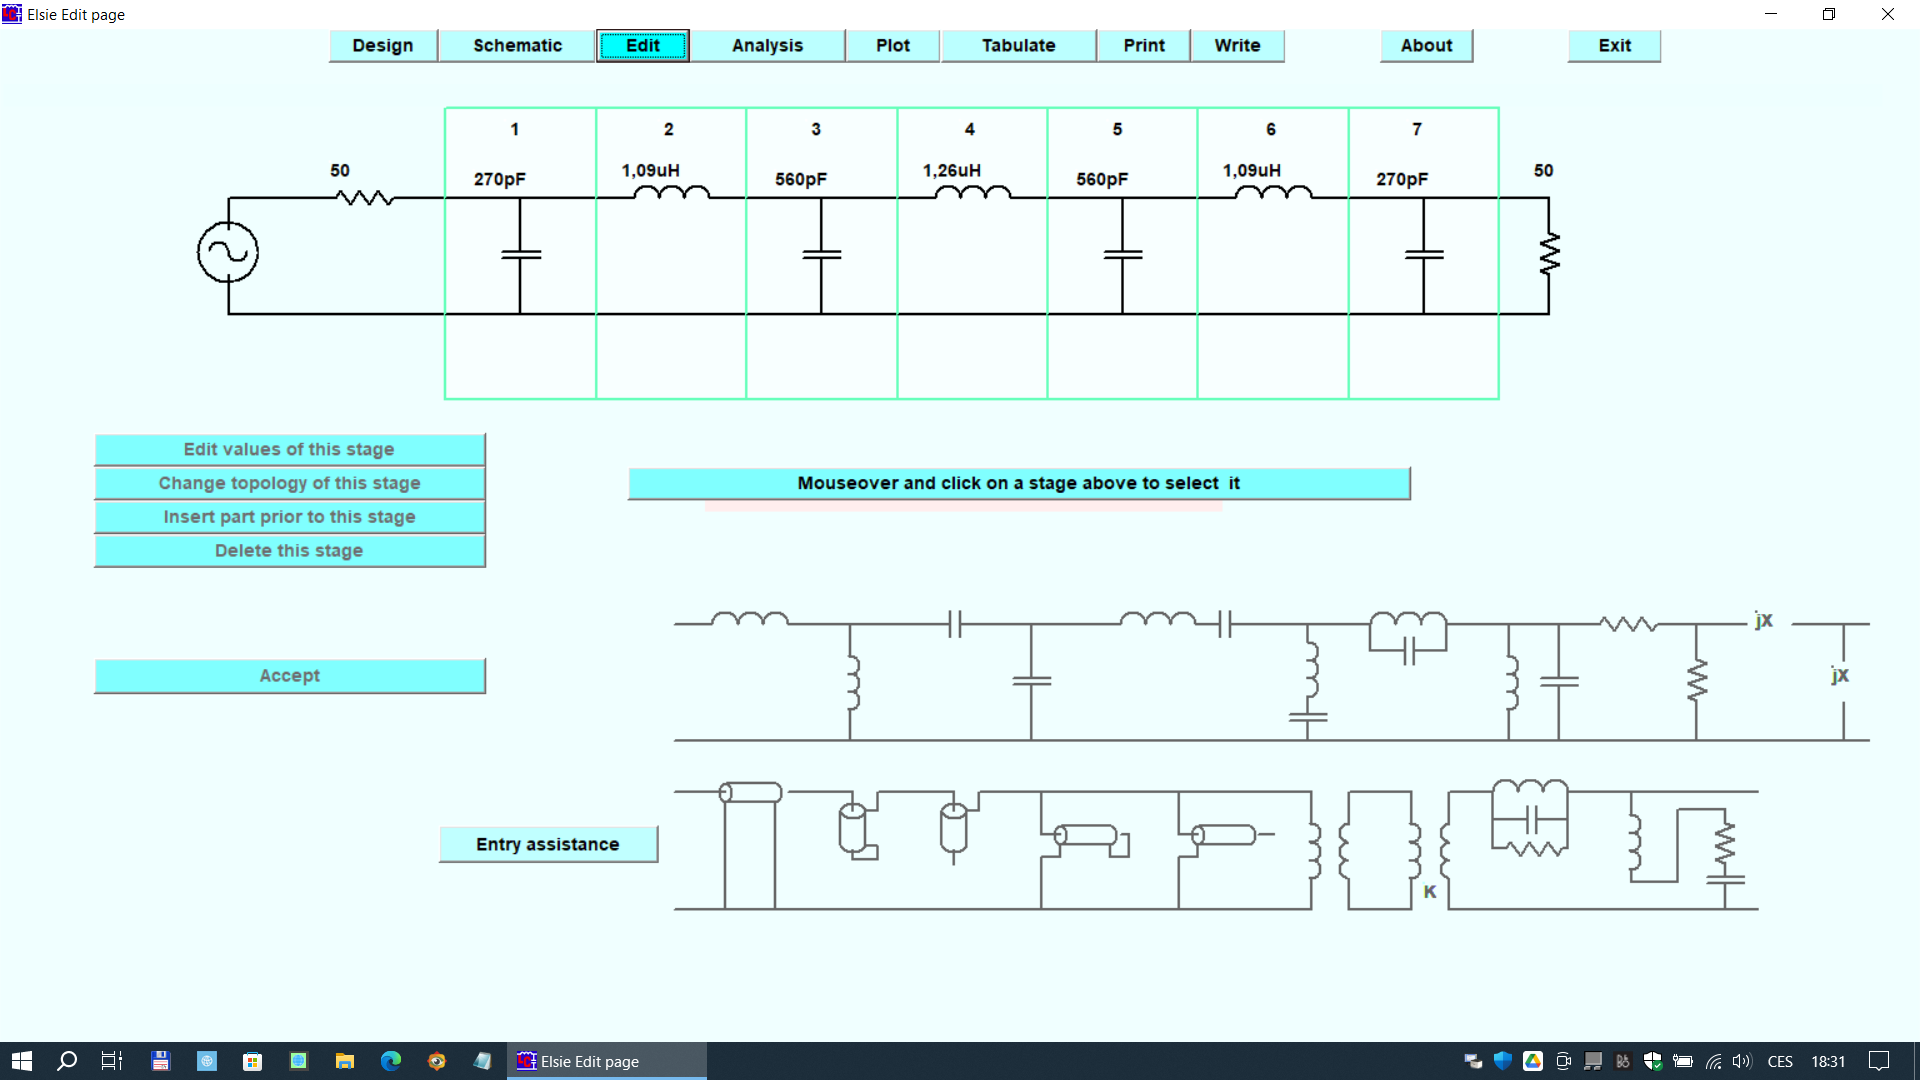Open the Analysis tab
Image resolution: width=1920 pixels, height=1080 pixels.
click(x=767, y=46)
